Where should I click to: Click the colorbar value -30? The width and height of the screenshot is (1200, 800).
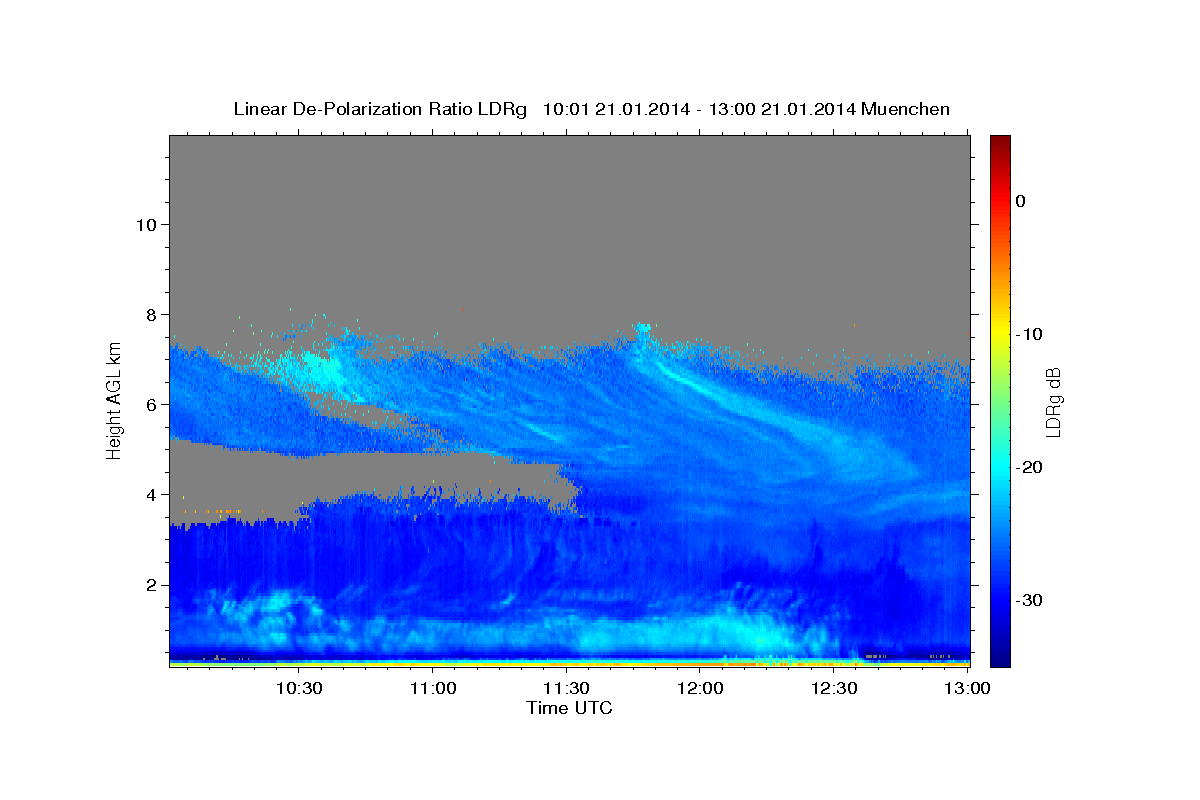coord(1028,600)
